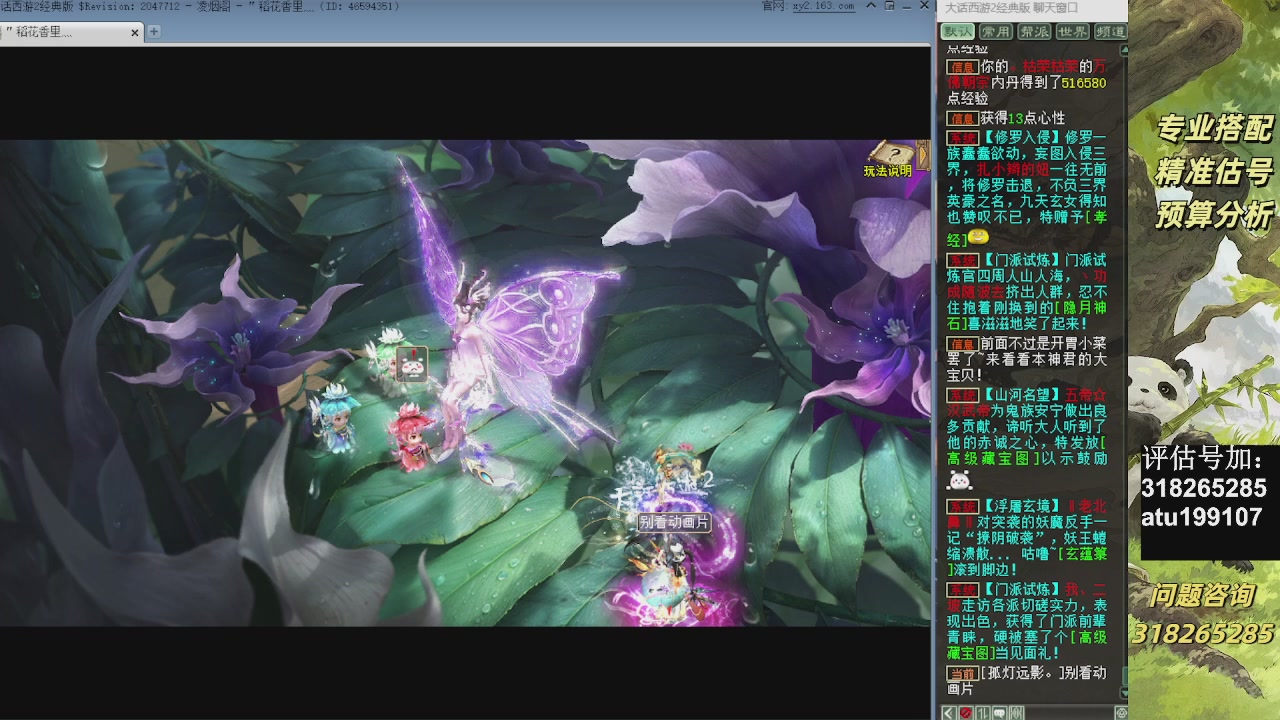The width and height of the screenshot is (1280, 720).
Task: Collapse the game title bar with the up chevron
Action: (x=870, y=6)
